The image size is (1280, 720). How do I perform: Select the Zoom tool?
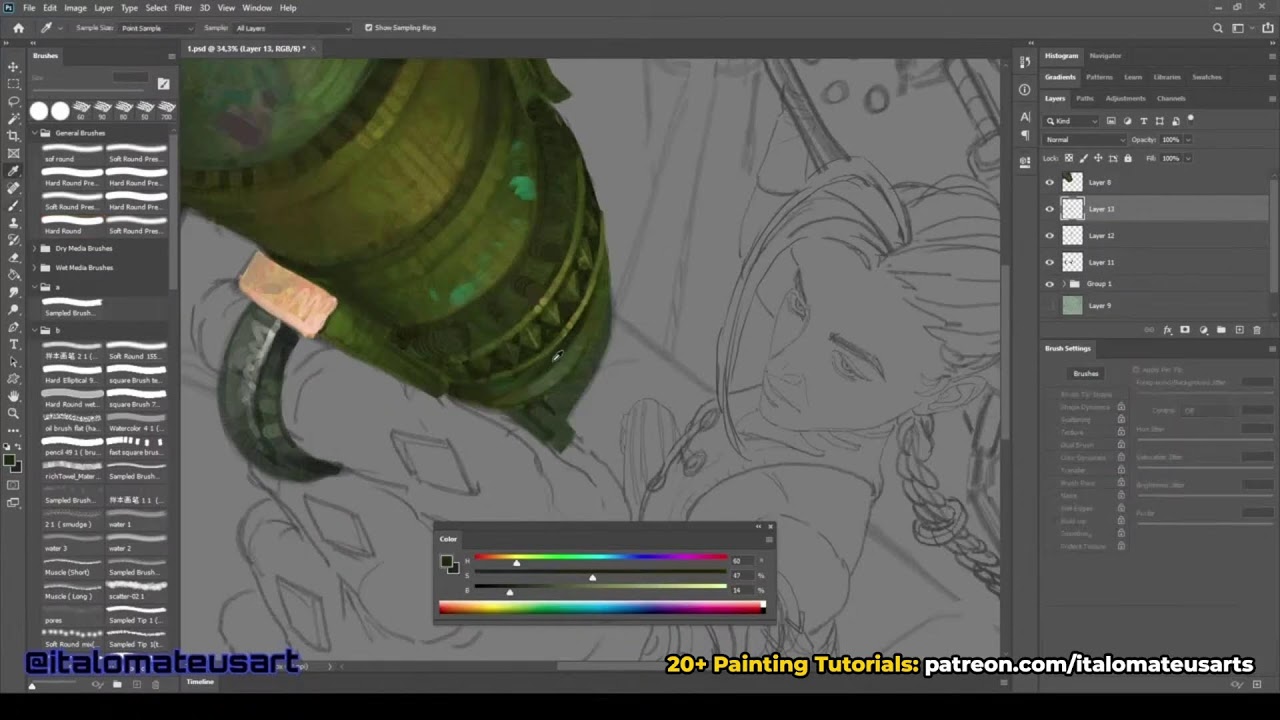[x=13, y=413]
